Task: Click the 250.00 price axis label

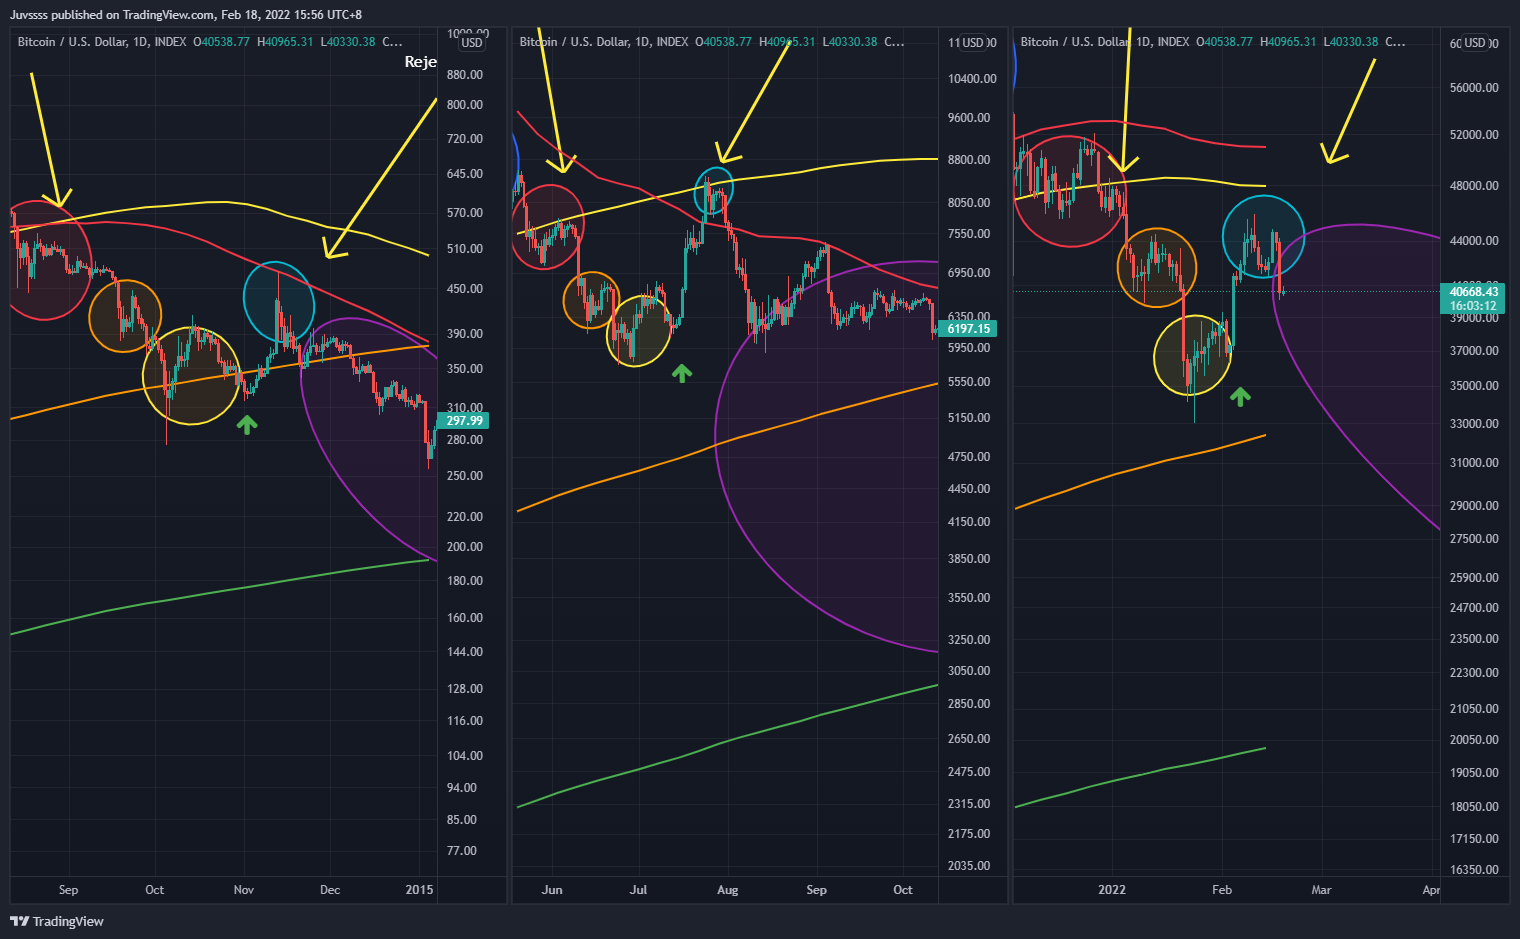Action: [465, 476]
